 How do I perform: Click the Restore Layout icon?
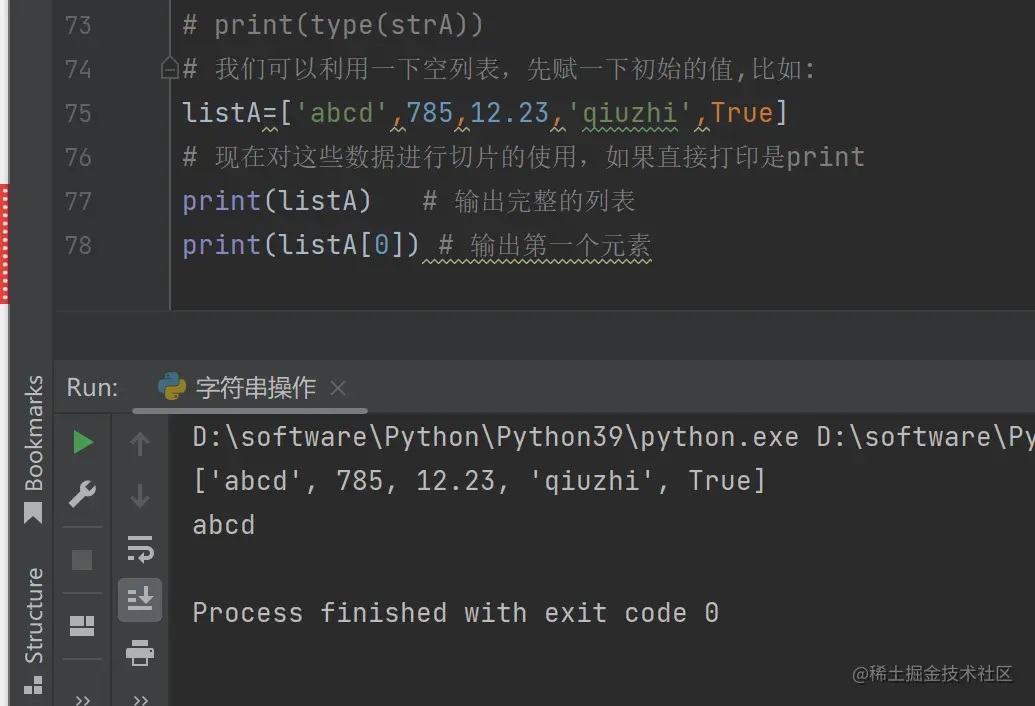82,626
